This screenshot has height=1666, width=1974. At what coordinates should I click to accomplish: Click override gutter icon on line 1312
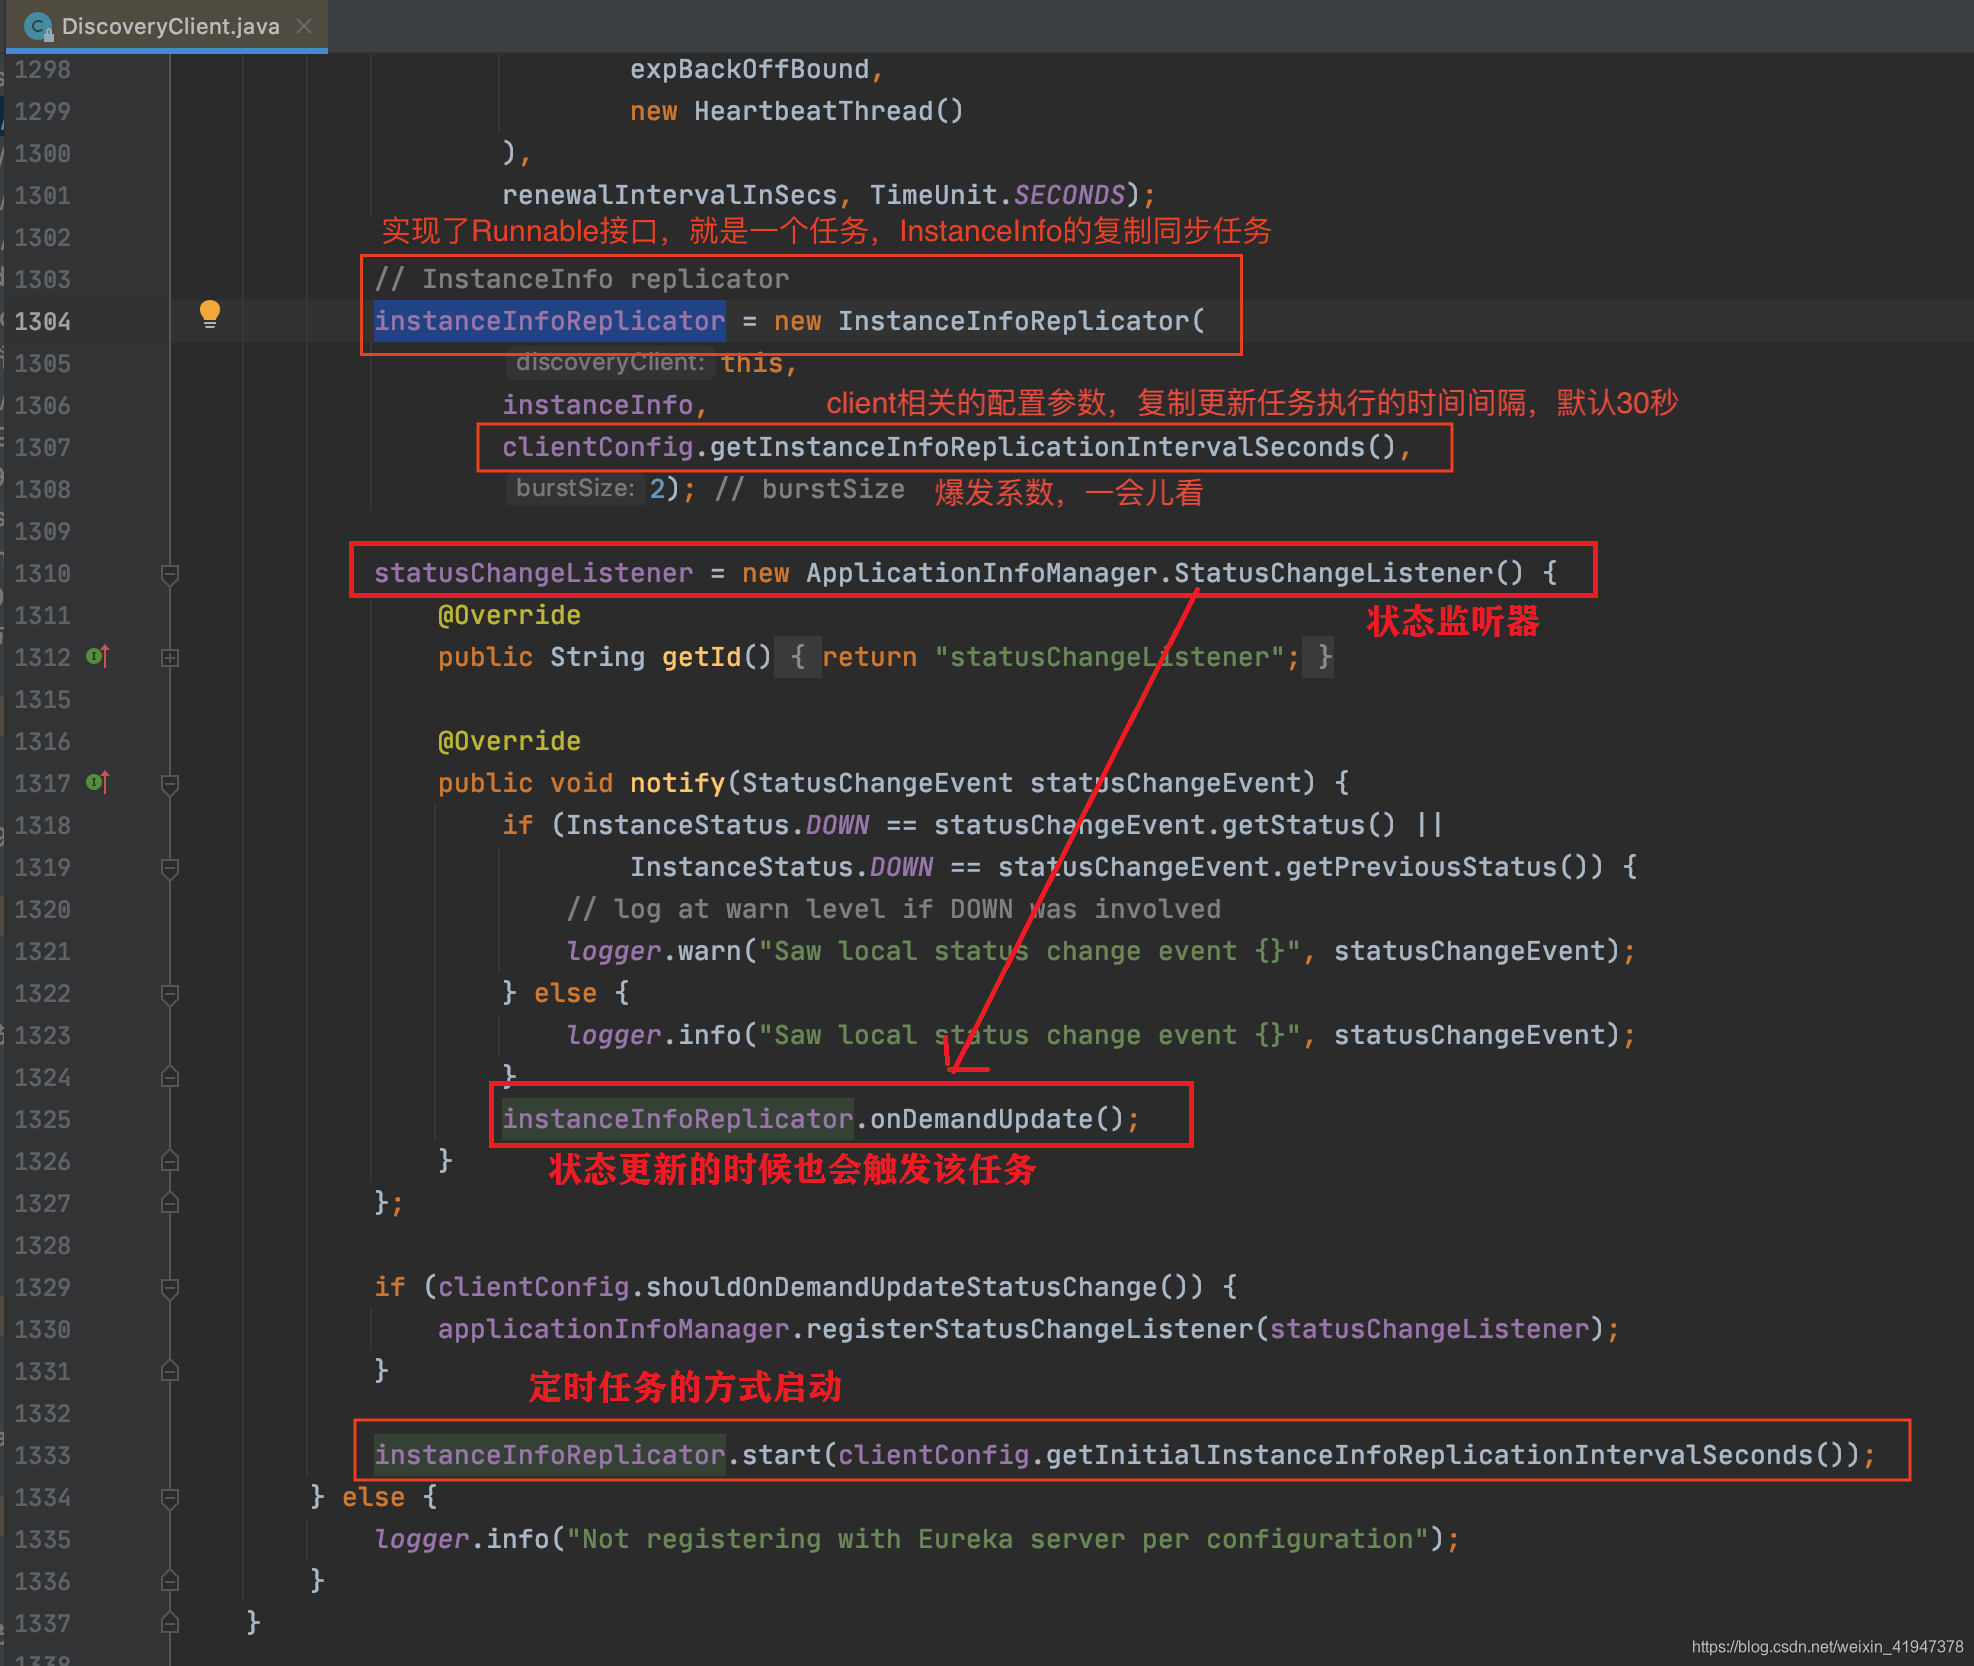click(96, 656)
